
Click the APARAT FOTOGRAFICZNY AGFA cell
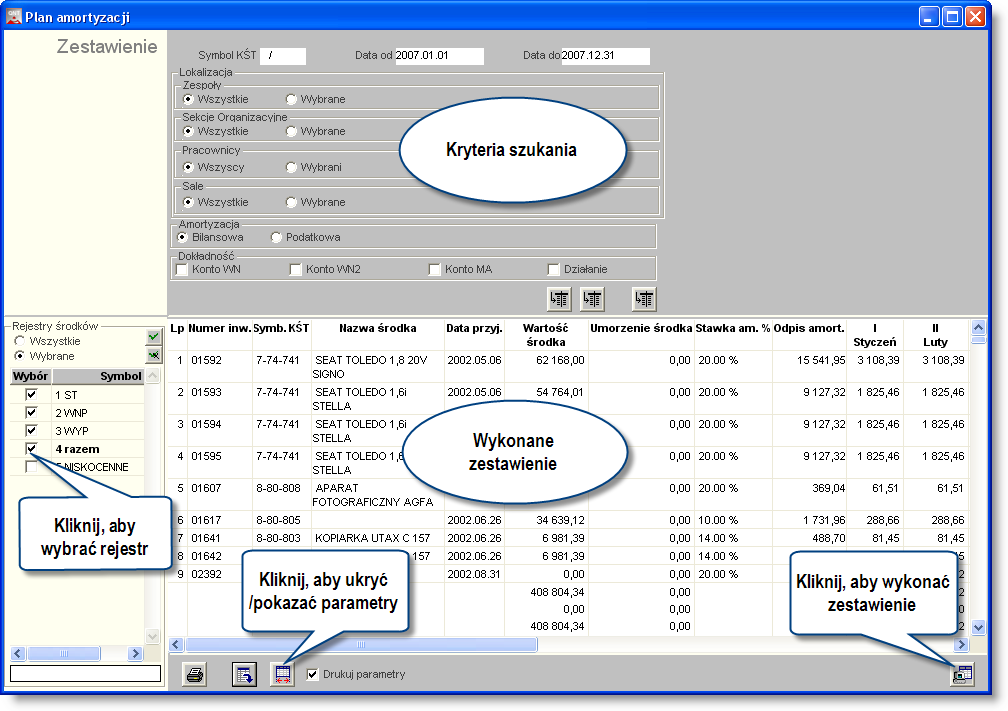[377, 495]
